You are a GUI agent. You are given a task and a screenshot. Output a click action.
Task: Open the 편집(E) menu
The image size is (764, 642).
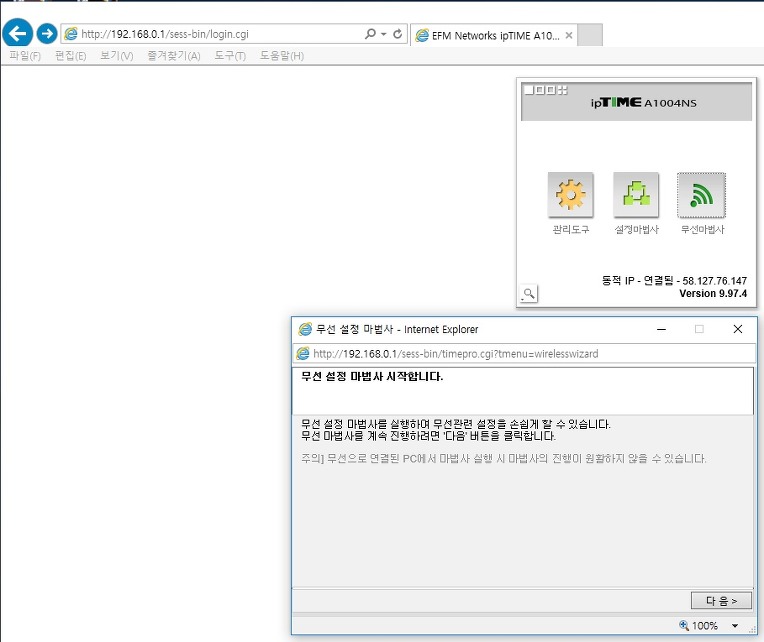[71, 56]
